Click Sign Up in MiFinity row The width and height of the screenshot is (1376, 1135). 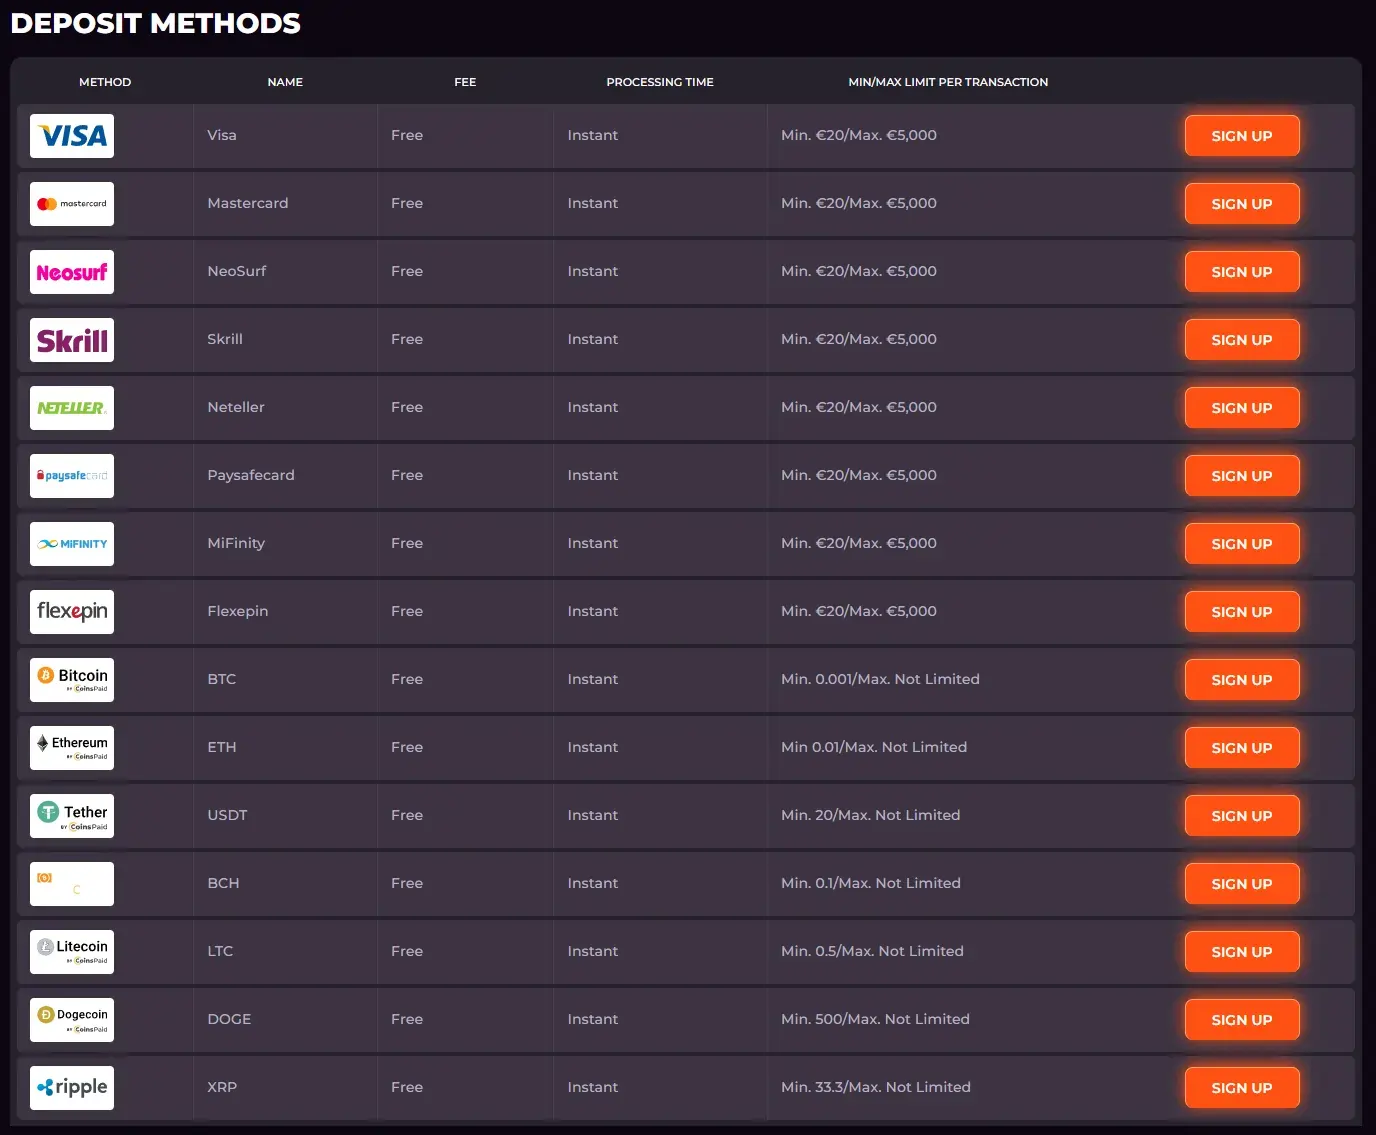click(1242, 544)
